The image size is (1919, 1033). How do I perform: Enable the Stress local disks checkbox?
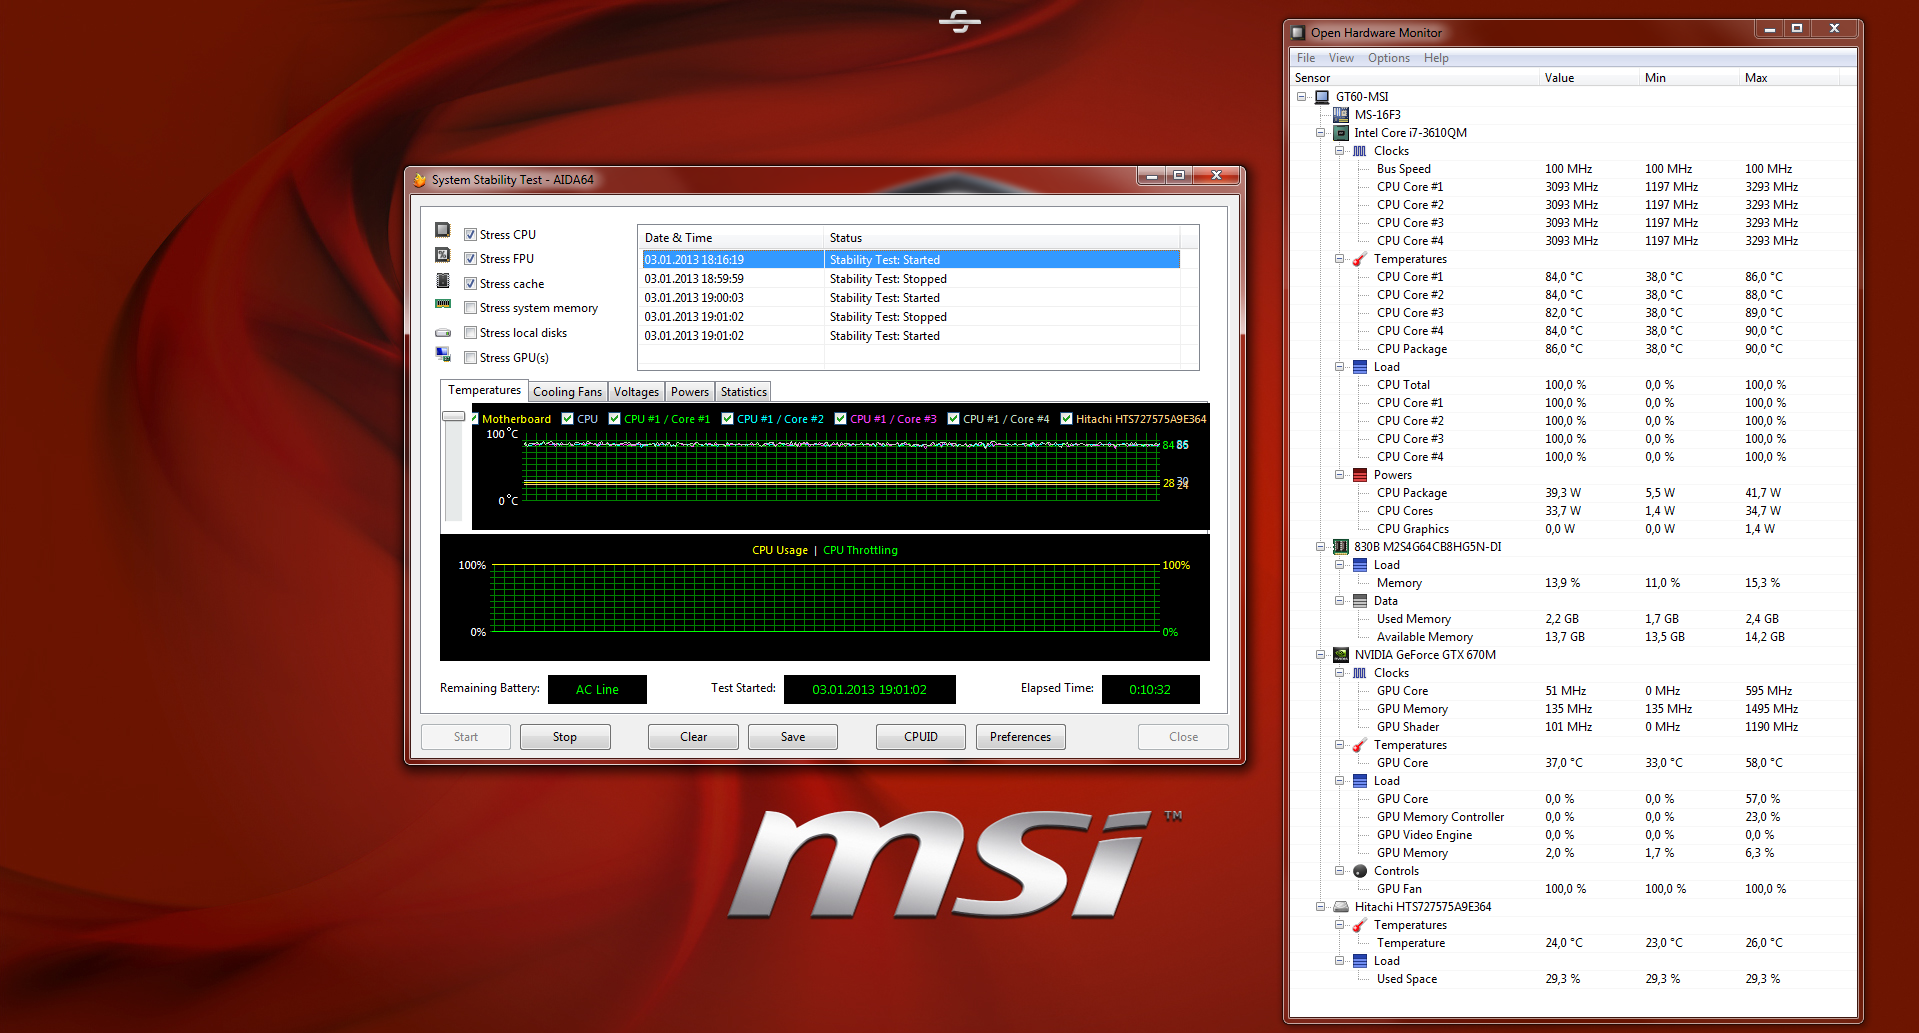tap(470, 333)
